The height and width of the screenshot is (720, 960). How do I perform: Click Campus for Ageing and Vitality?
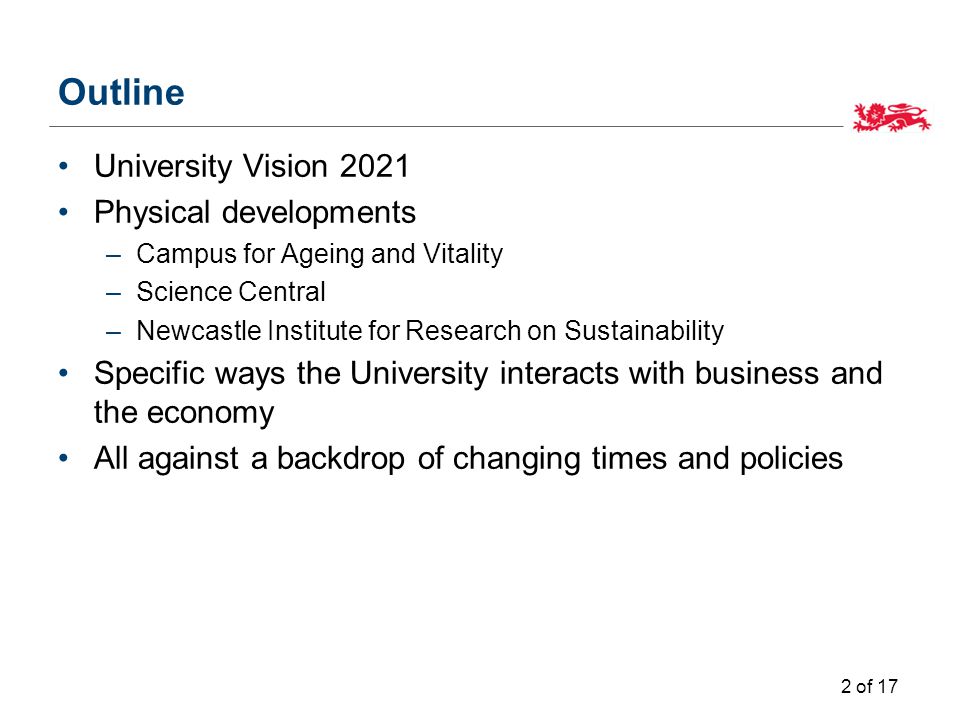320,254
